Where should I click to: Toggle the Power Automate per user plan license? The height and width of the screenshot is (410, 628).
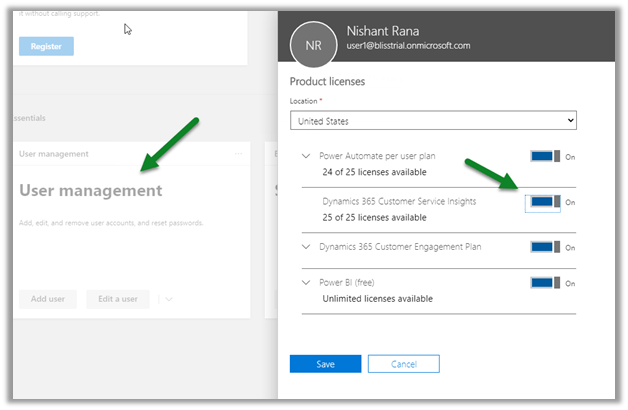pos(545,157)
